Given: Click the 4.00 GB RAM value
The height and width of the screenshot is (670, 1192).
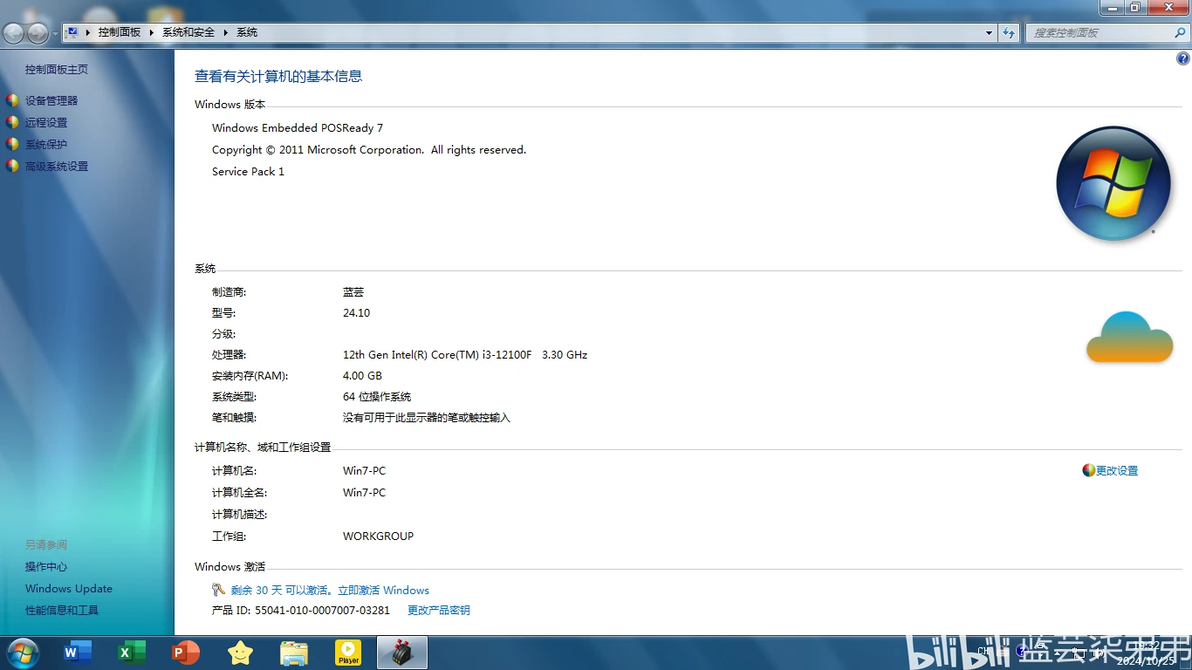Looking at the screenshot, I should click(x=363, y=376).
